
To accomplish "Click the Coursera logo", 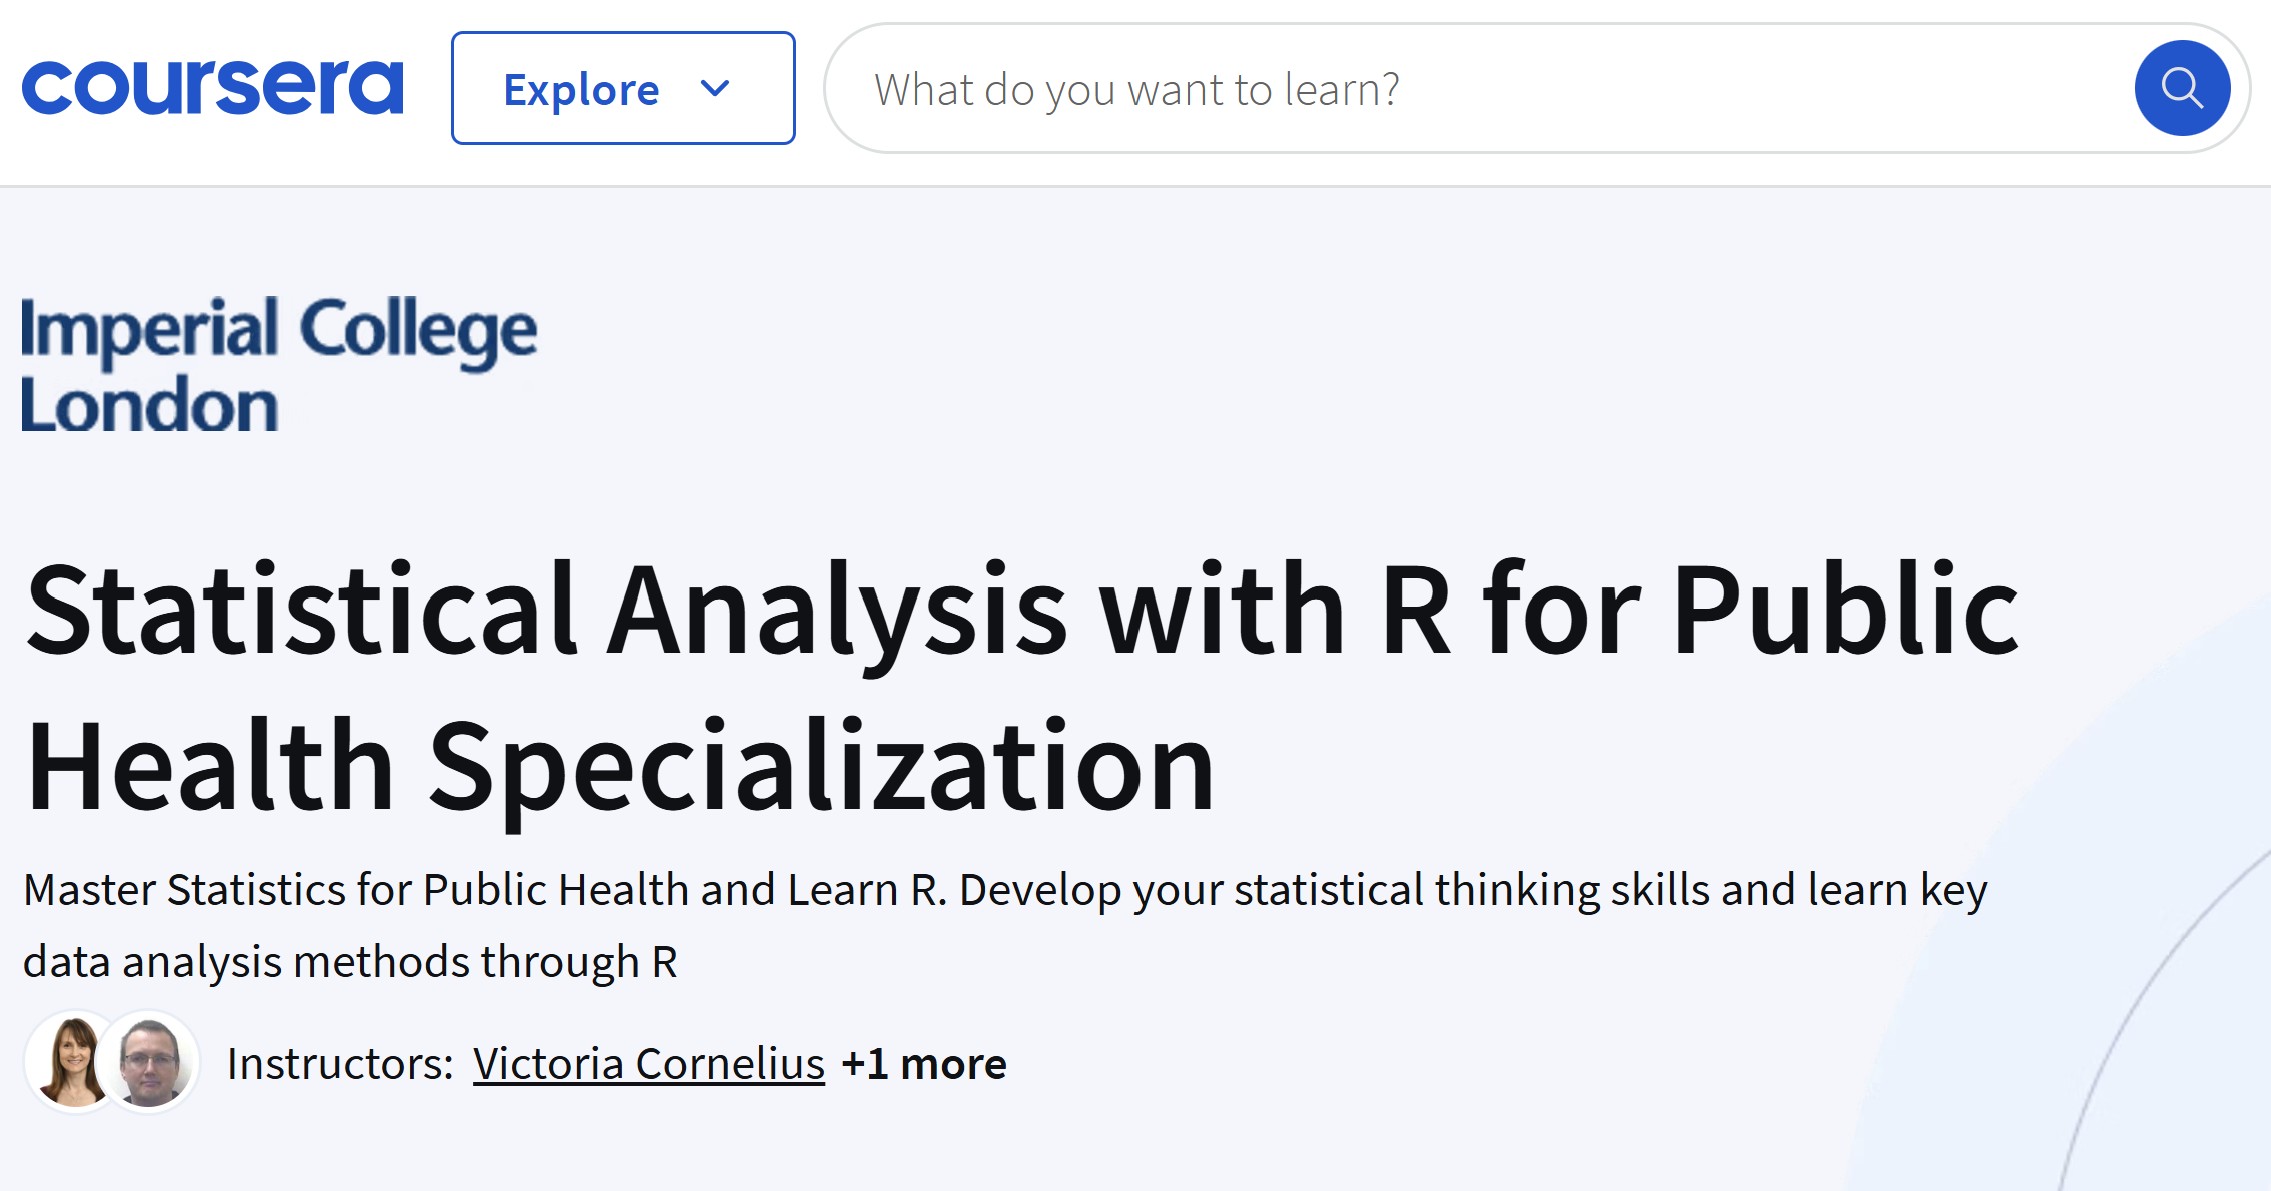I will [x=212, y=88].
